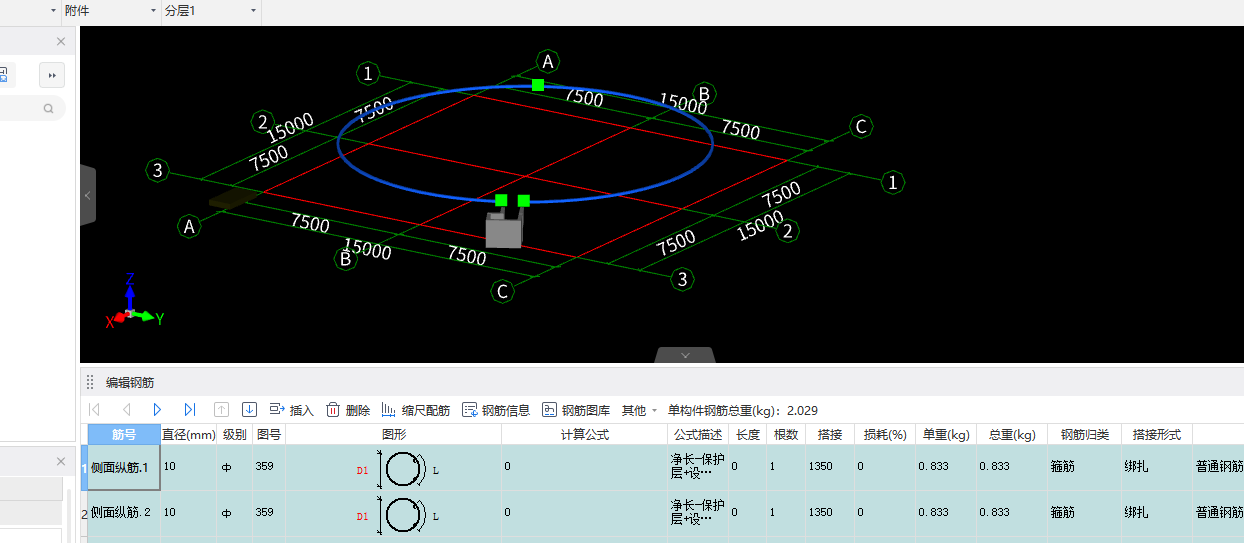Select the 单重(kg) column header
Viewport: 1244px width, 543px height.
click(946, 434)
